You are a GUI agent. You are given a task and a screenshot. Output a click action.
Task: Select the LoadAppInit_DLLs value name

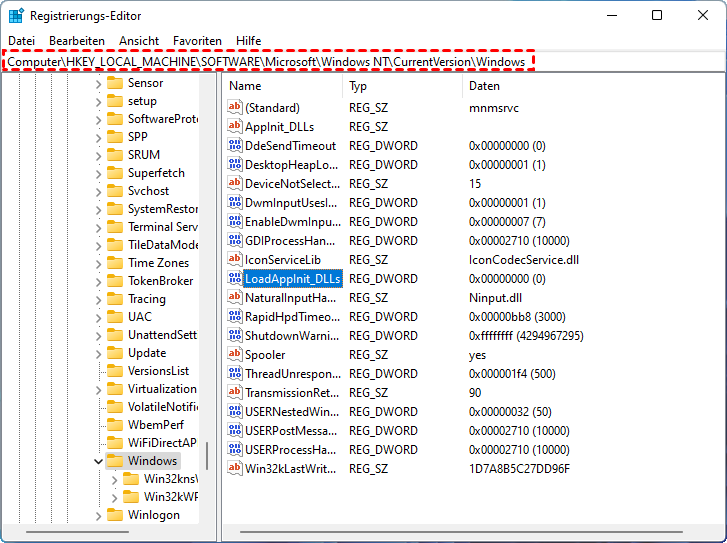tap(293, 279)
